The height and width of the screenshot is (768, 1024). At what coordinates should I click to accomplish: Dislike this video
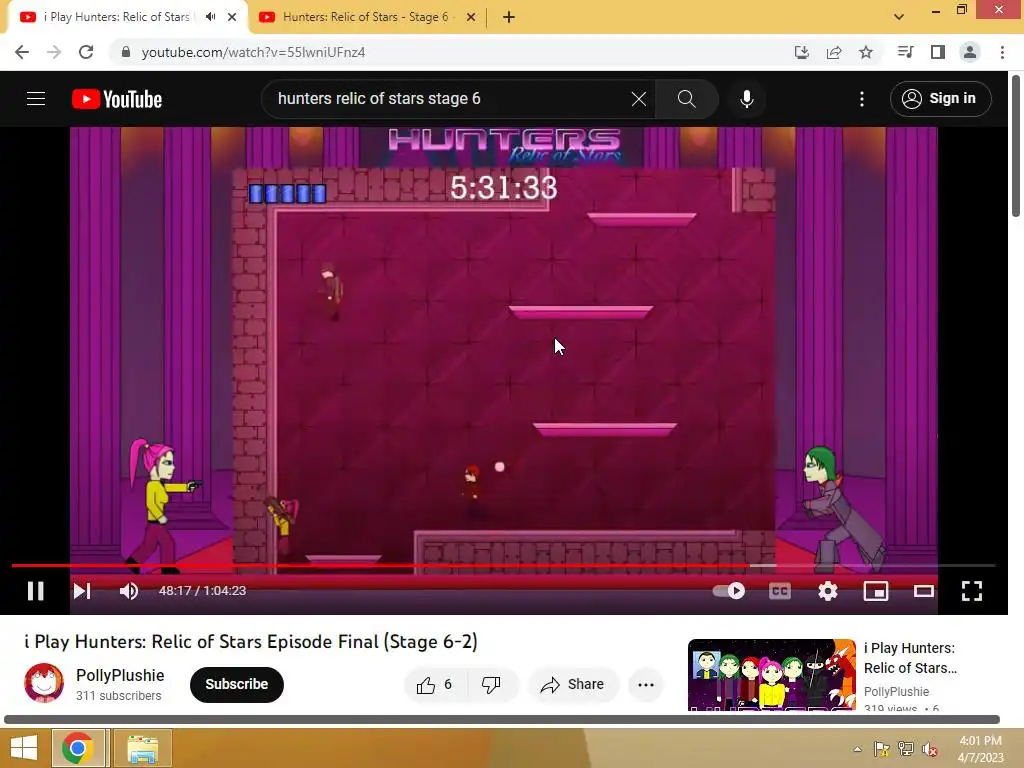(x=491, y=684)
